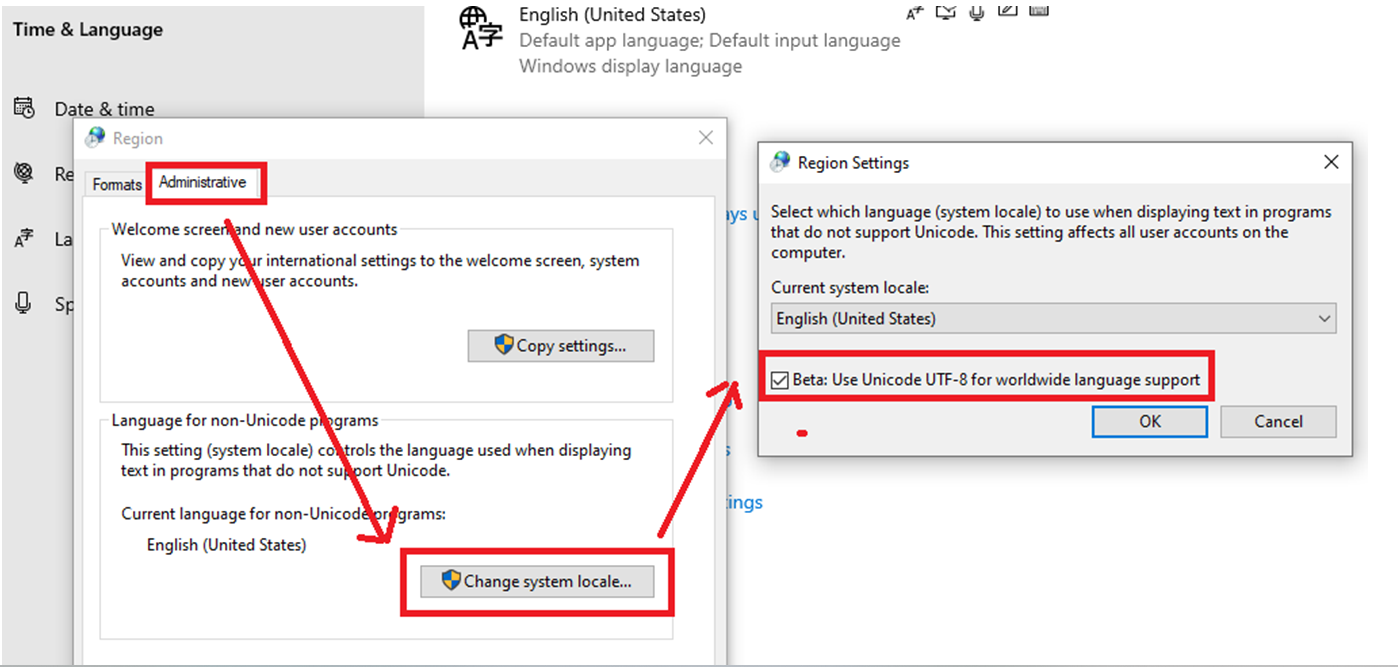Select the Language icon in sidebar
This screenshot has height=667, width=1398.
click(x=24, y=239)
